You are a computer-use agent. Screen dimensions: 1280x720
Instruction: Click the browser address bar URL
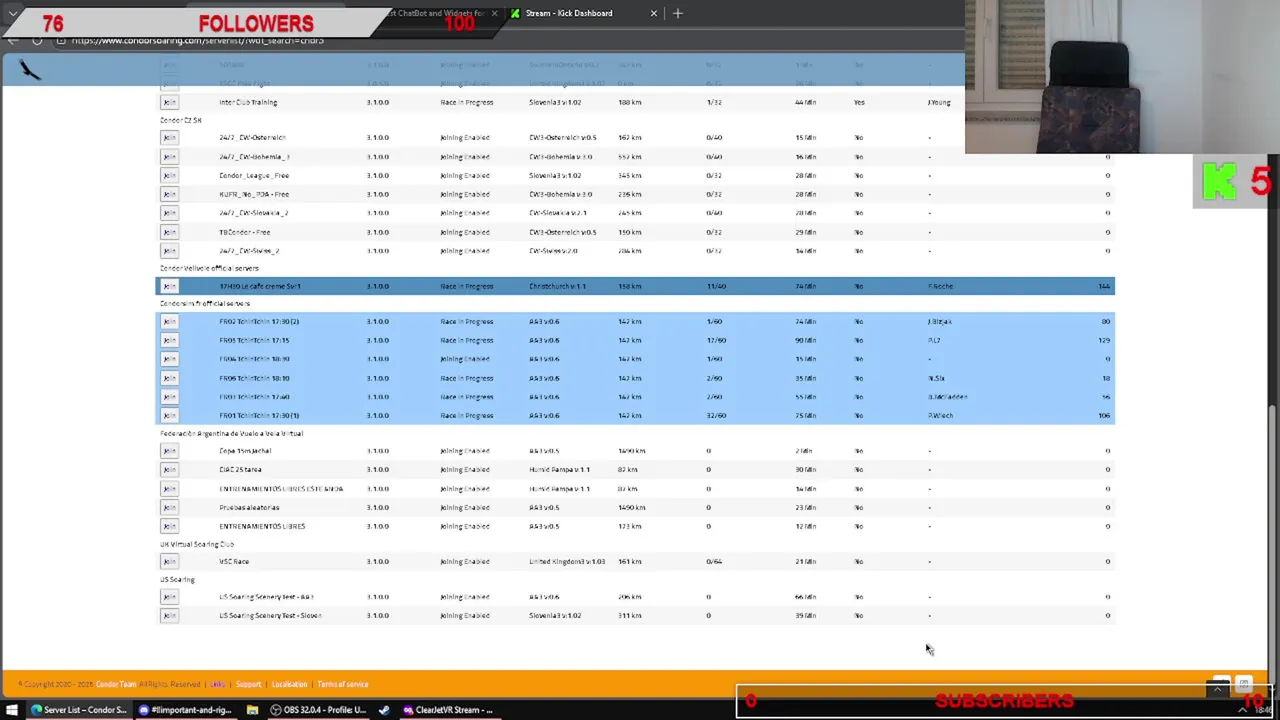197,40
